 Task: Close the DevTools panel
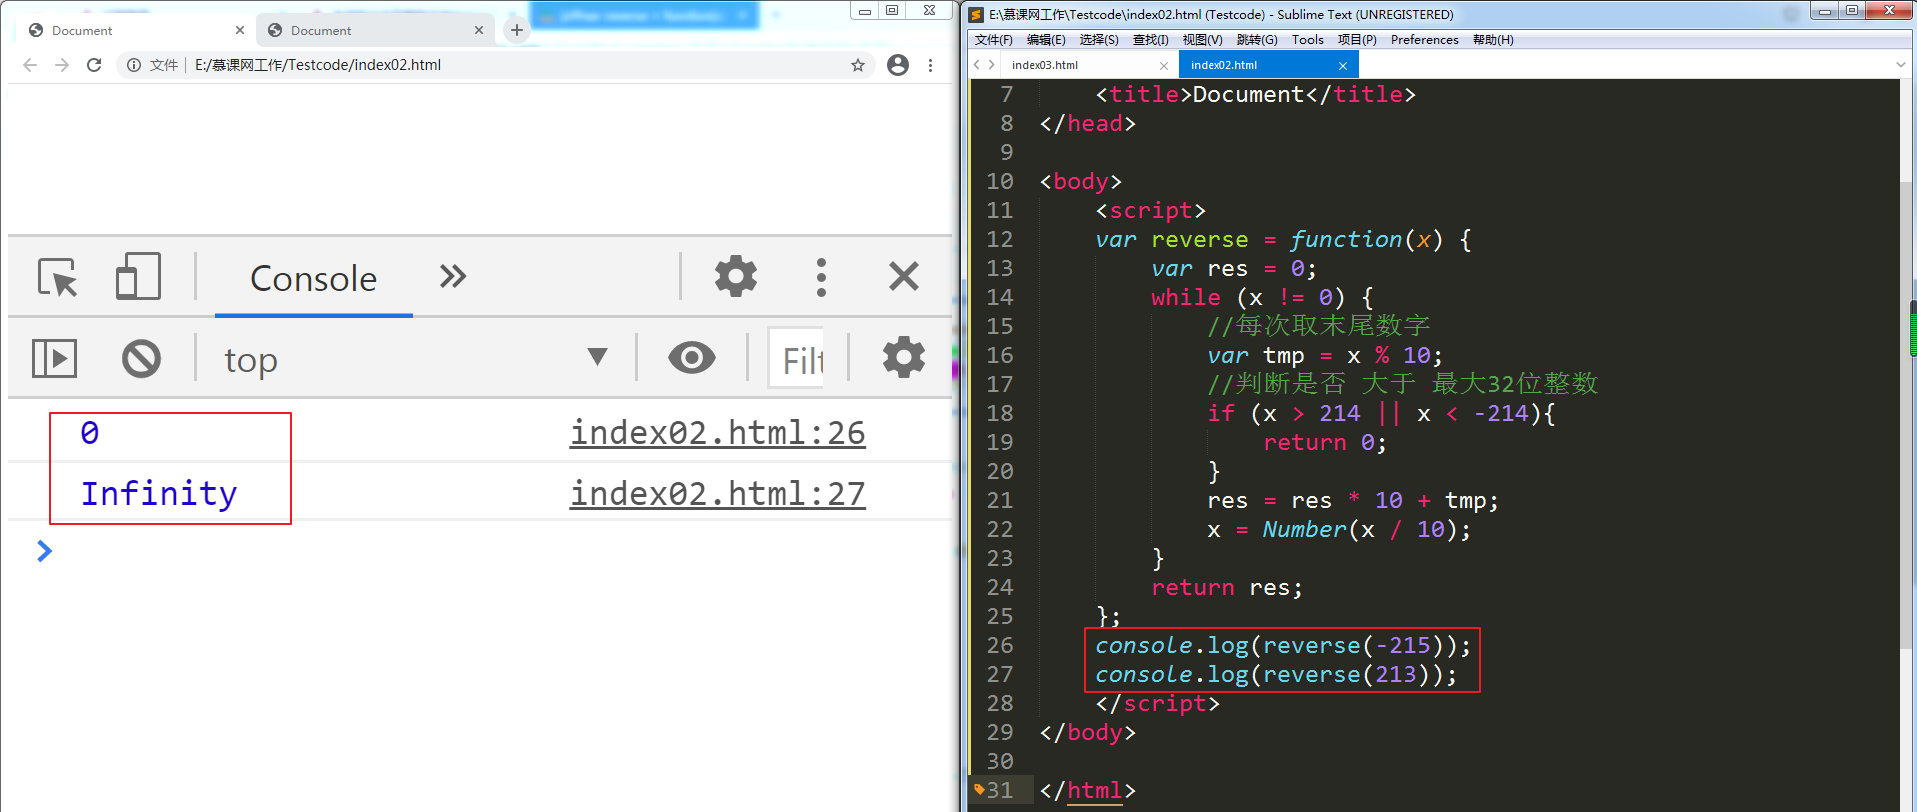tap(904, 276)
